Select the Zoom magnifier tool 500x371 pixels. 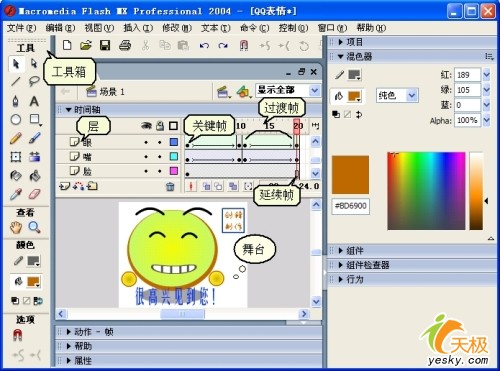[34, 227]
